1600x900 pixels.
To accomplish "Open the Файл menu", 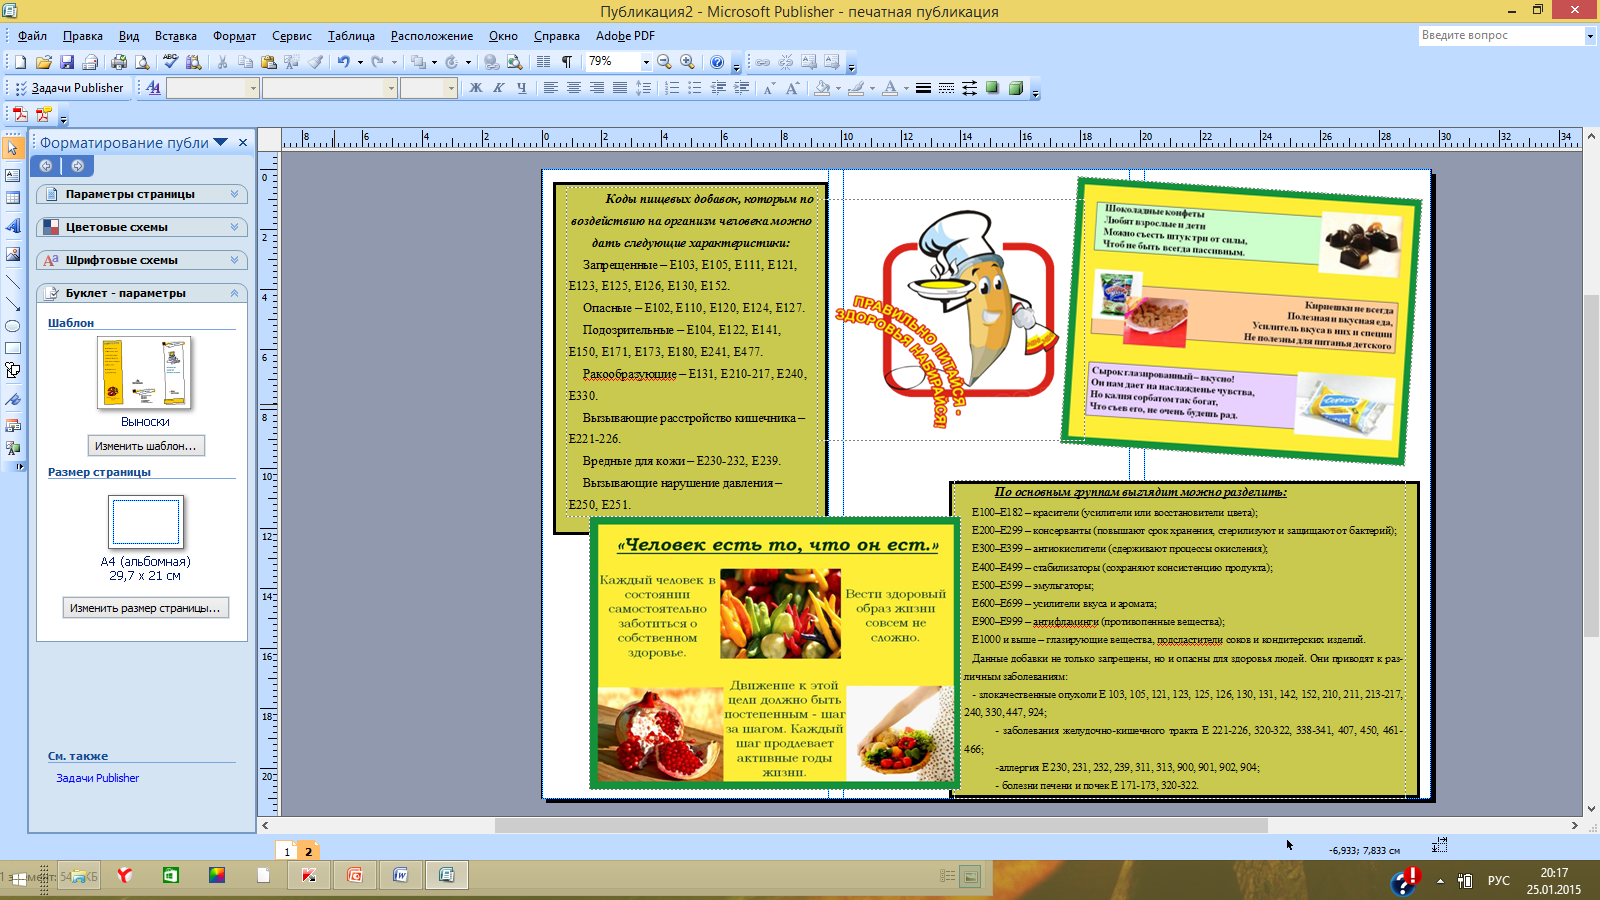I will pyautogui.click(x=32, y=36).
